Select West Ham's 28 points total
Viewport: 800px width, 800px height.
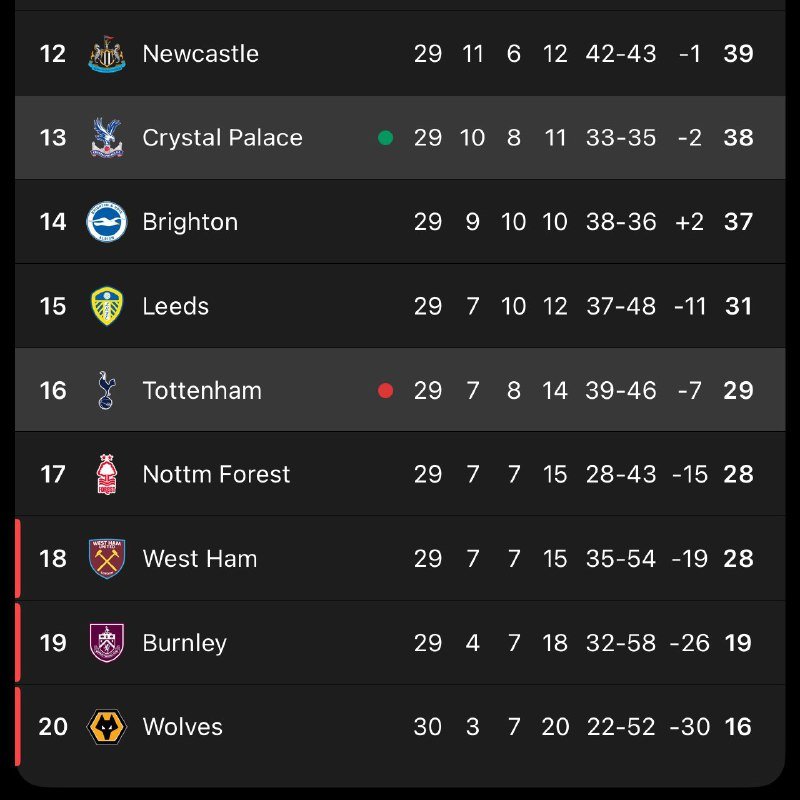point(738,558)
